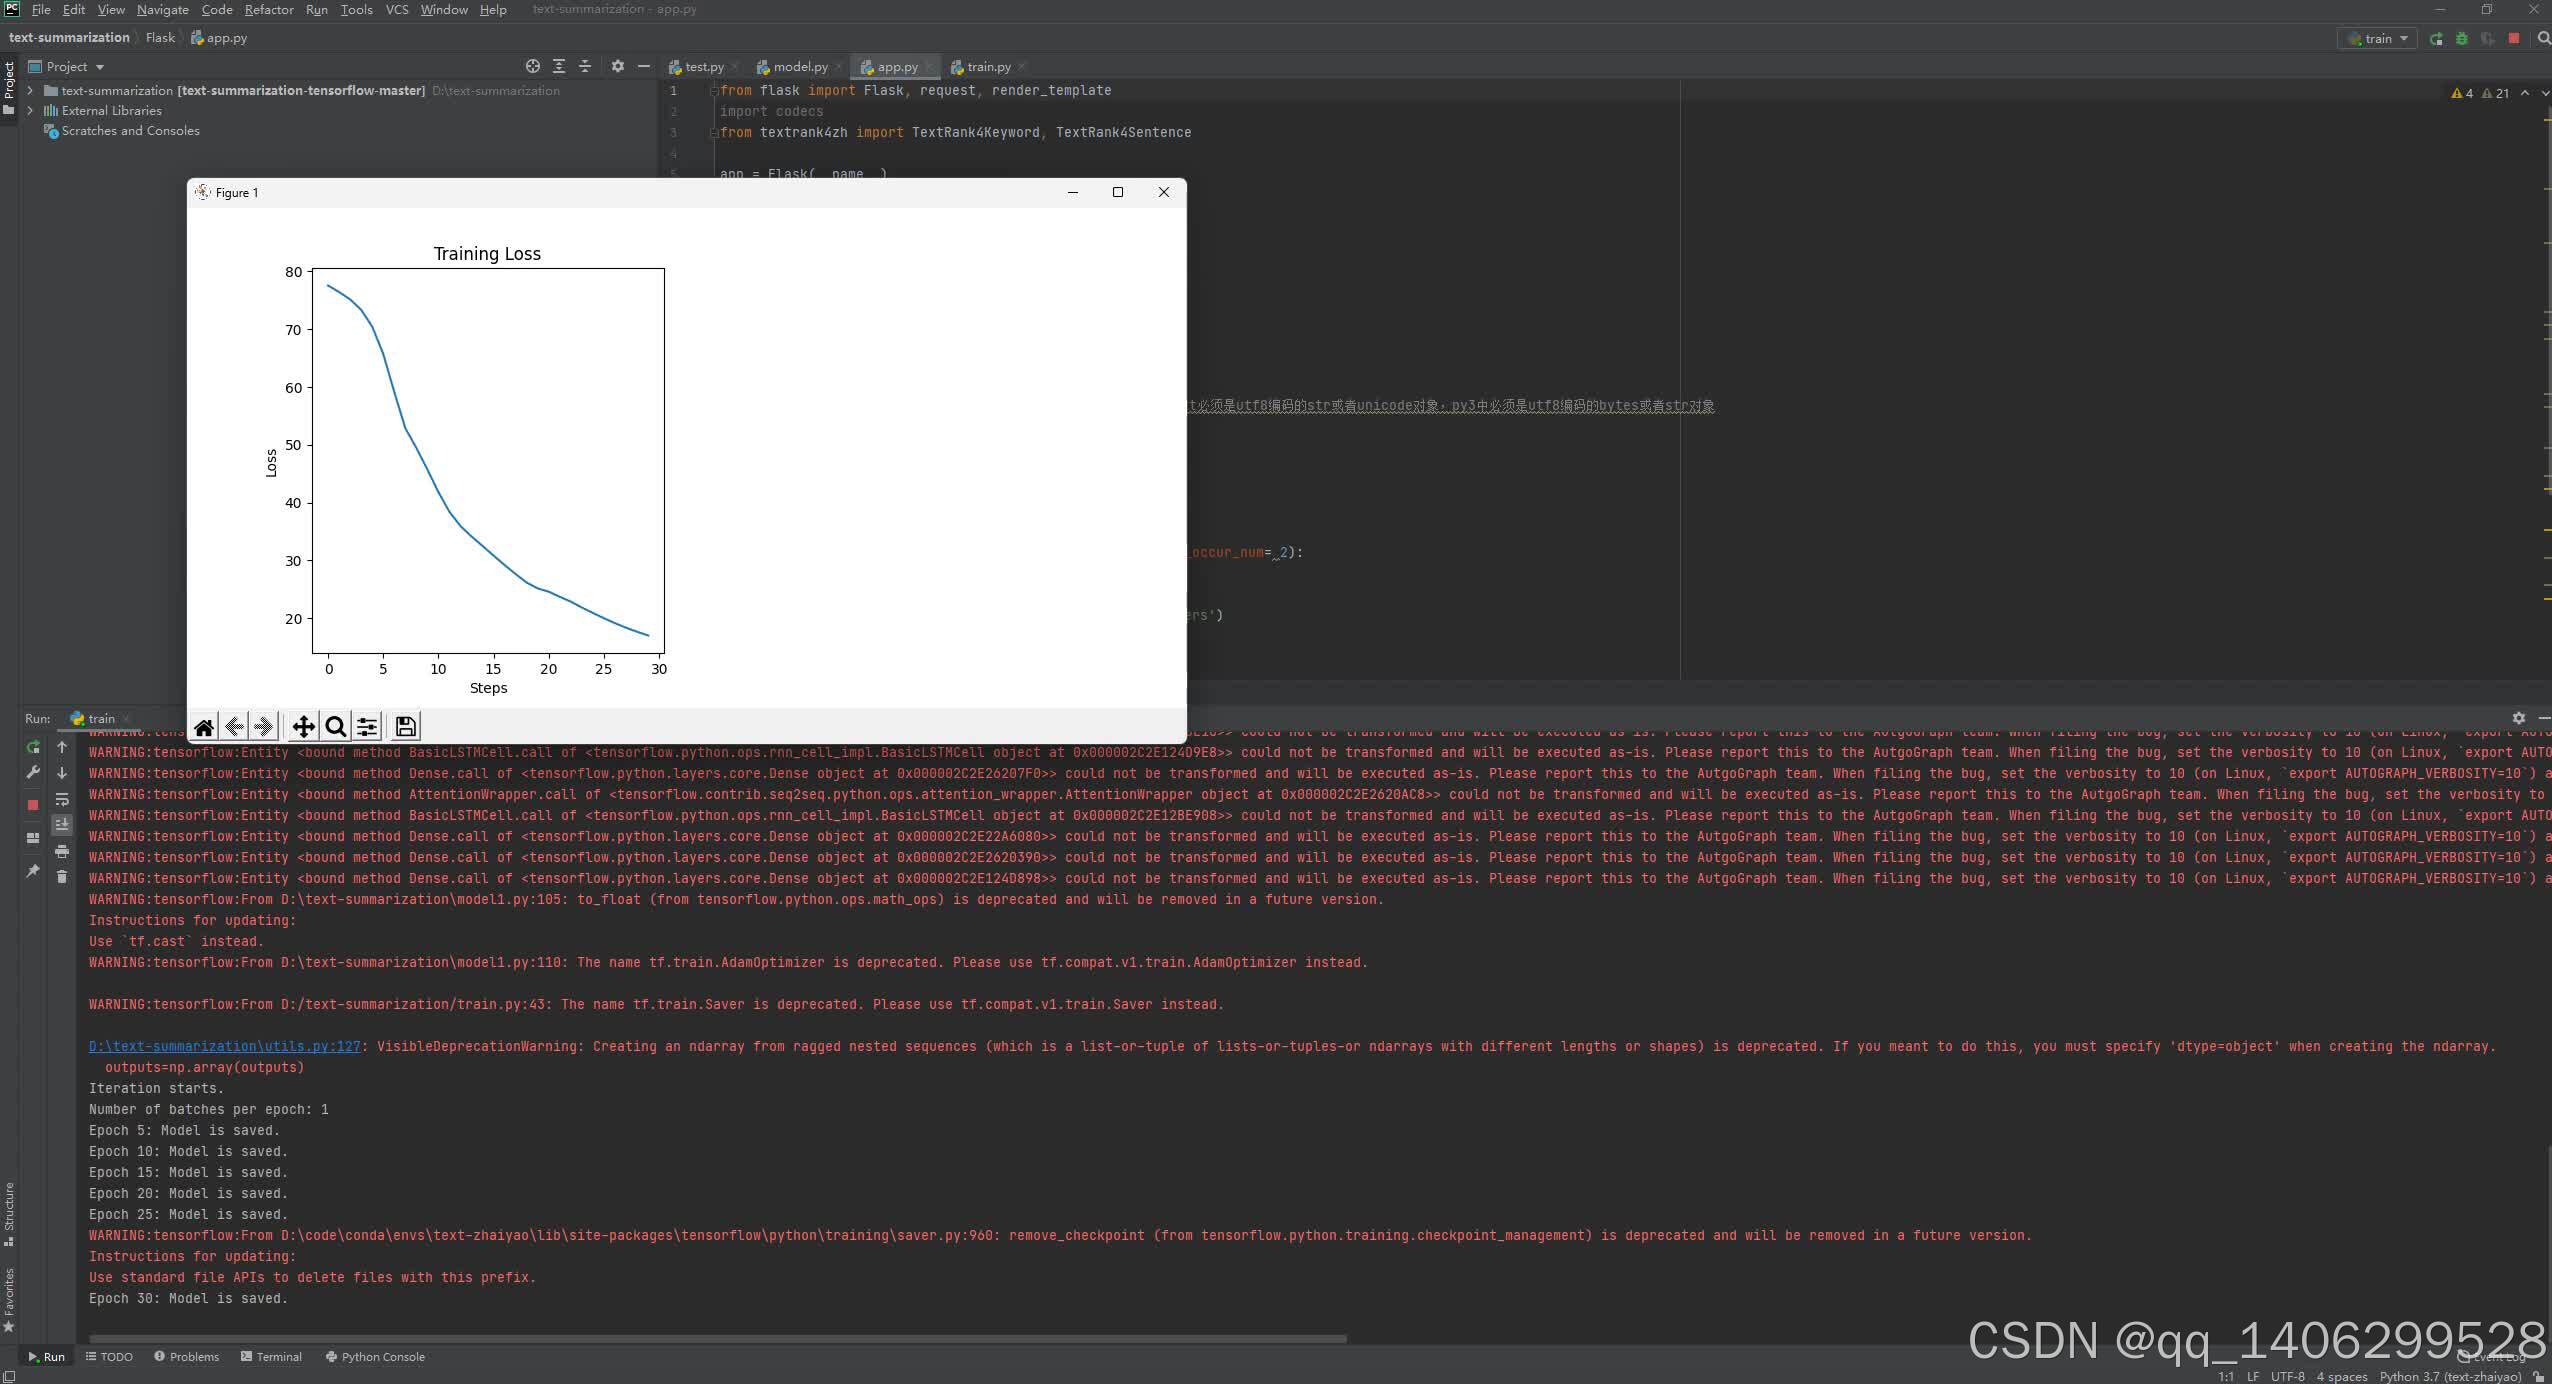Open the Problems tool window
Viewport: 2552px width, 1384px height.
[x=187, y=1356]
